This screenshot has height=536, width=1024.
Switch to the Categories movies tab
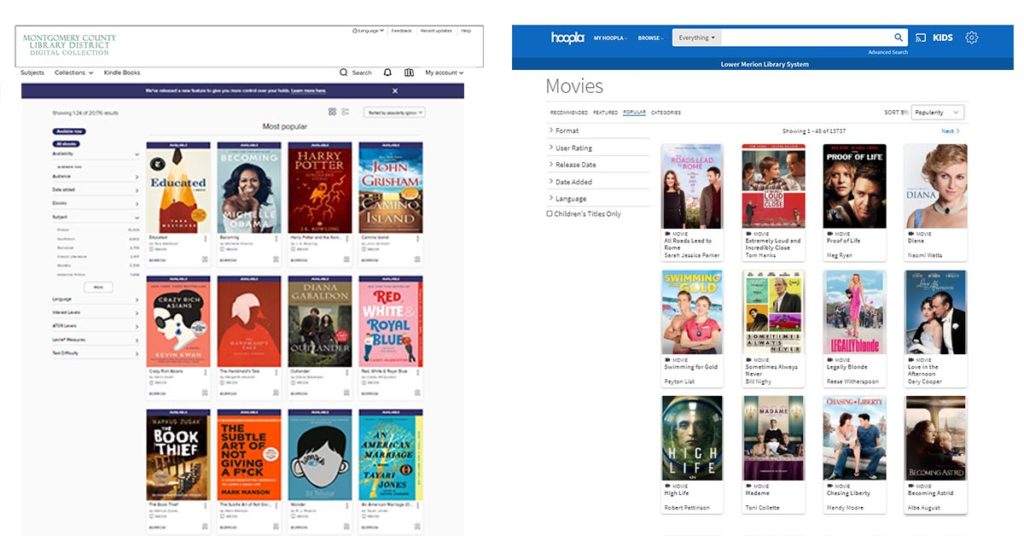coord(666,113)
